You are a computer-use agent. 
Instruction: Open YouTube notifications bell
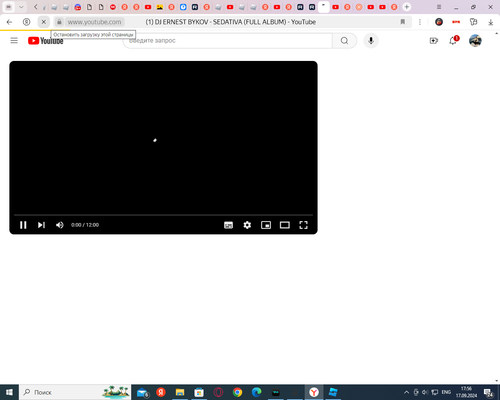click(453, 41)
